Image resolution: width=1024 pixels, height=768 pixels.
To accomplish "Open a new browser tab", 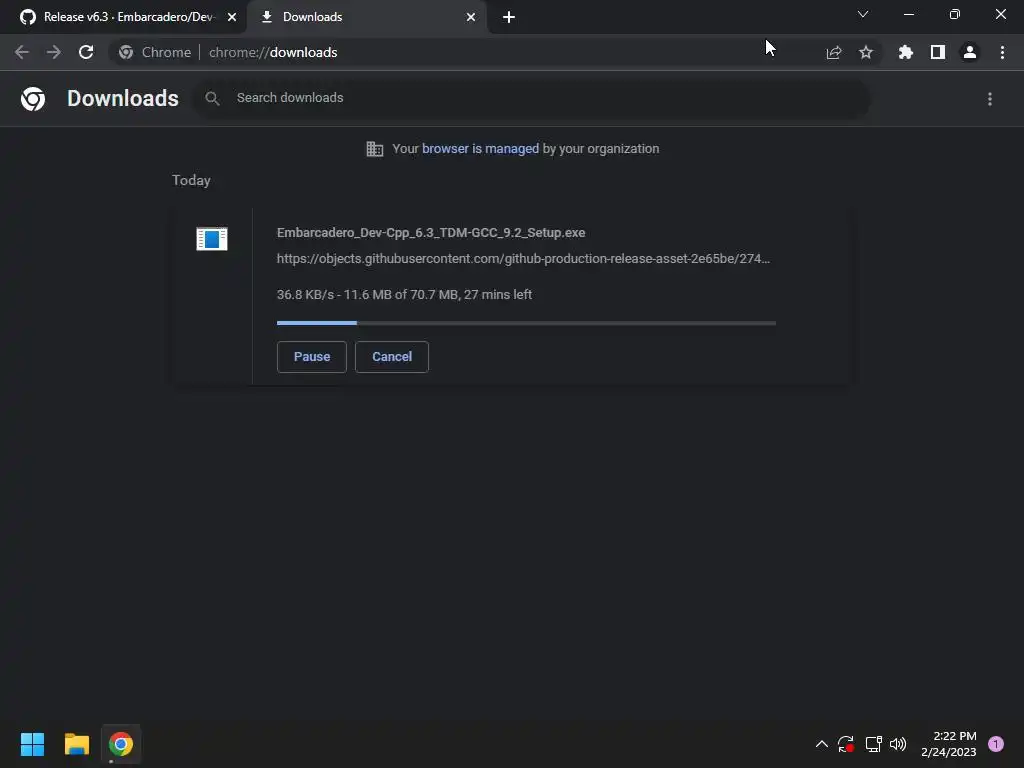I will pyautogui.click(x=509, y=17).
